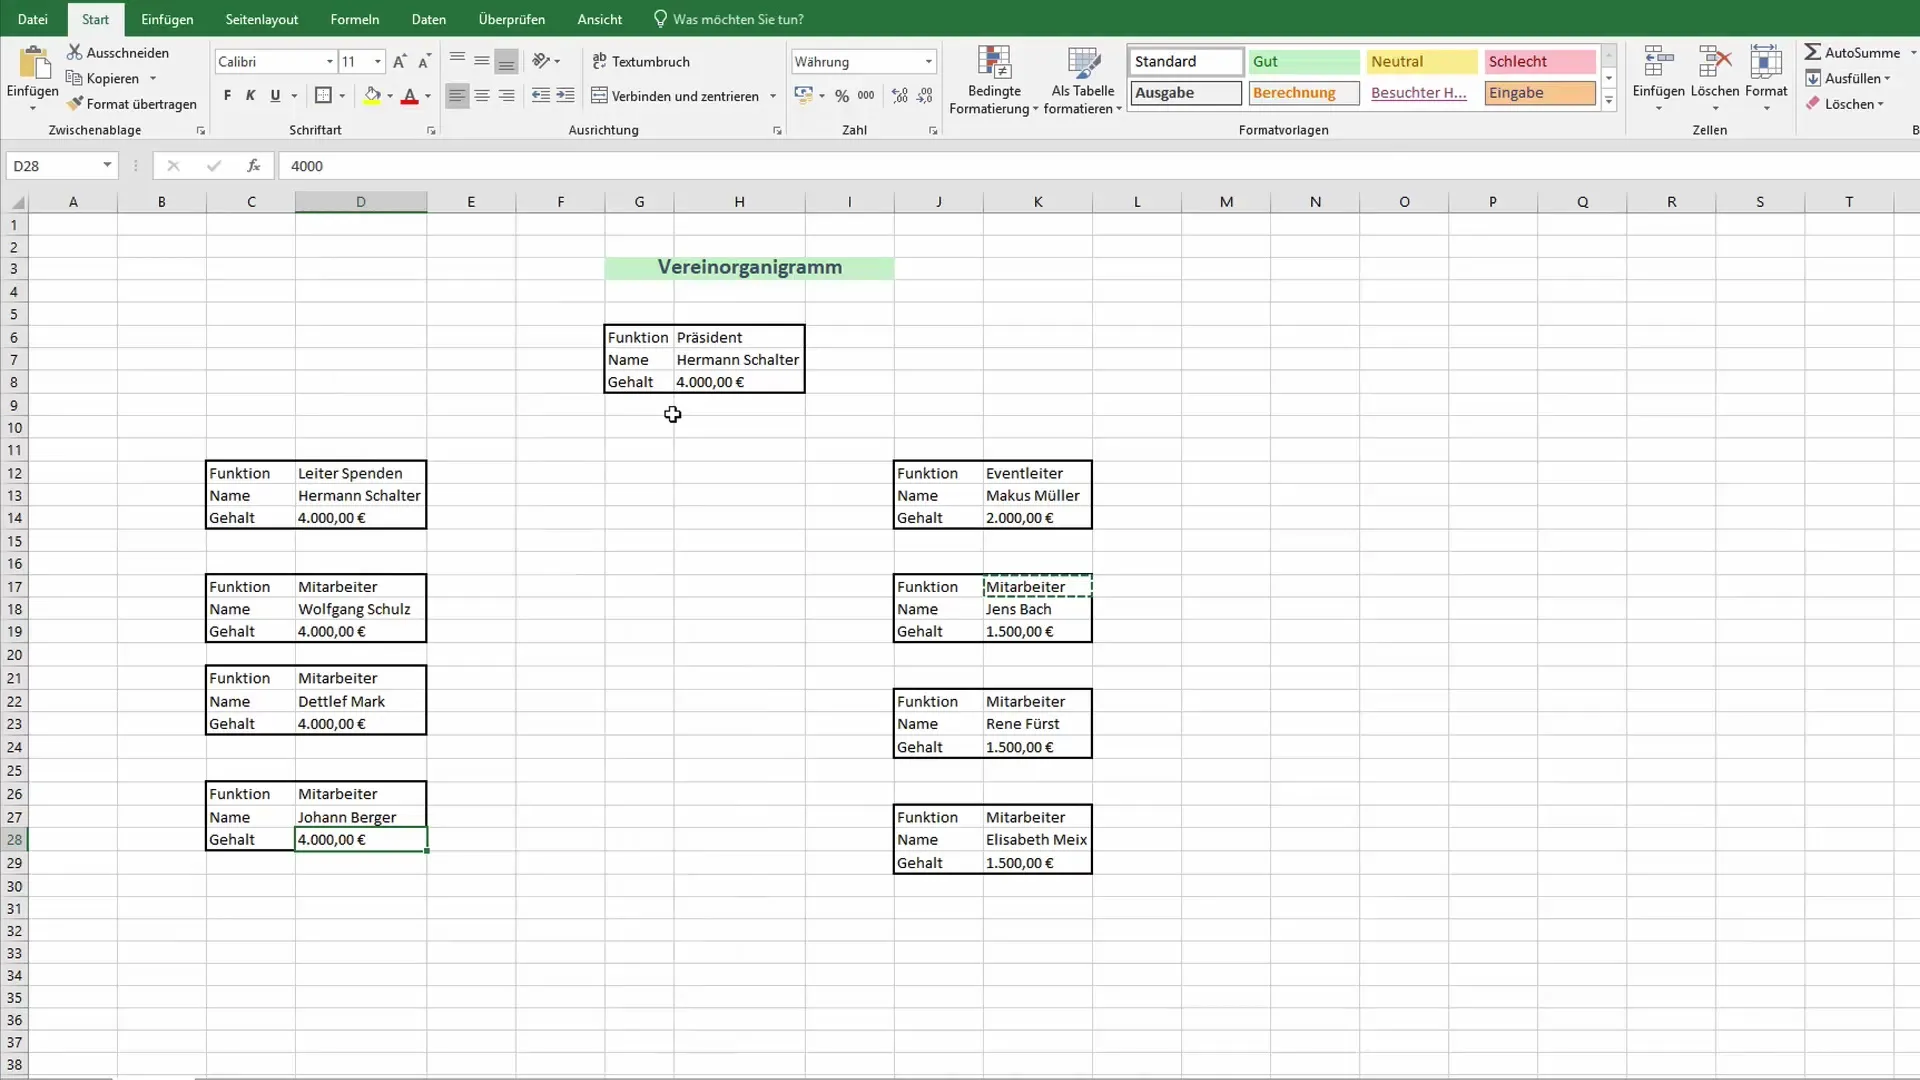Apply percent style format
The width and height of the screenshot is (1920, 1080).
coord(842,96)
